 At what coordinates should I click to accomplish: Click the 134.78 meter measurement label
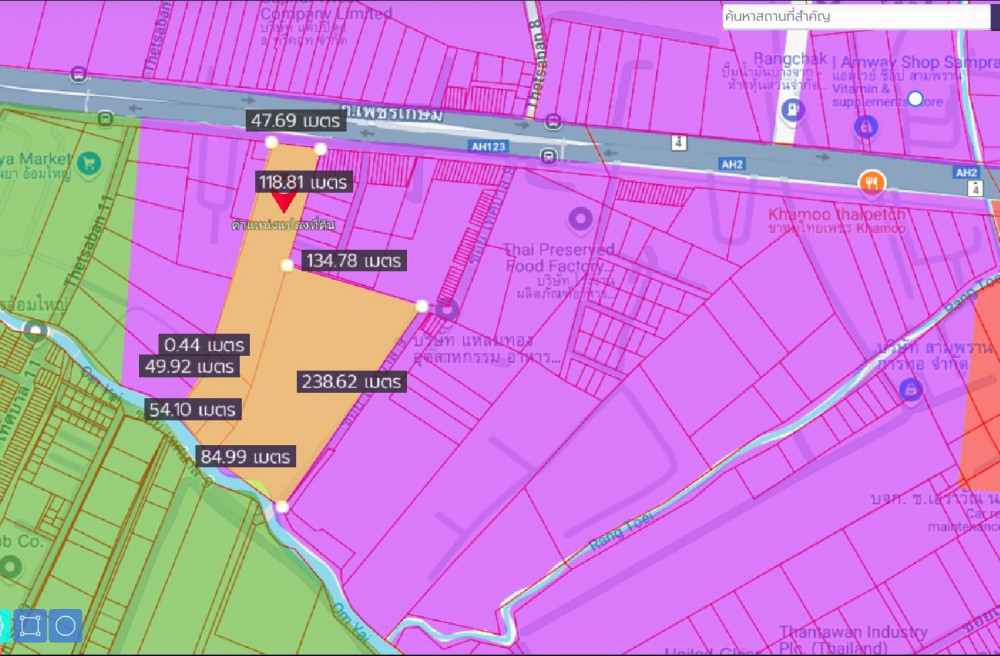(x=353, y=261)
